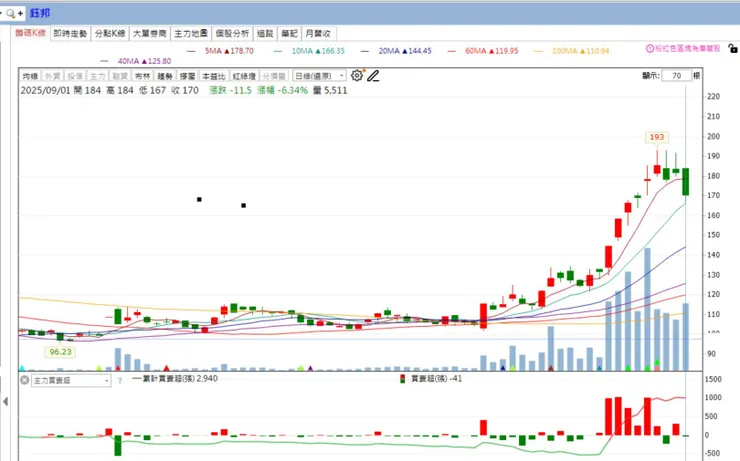
Task: Open 主力買賣超 indicator dropdown
Action: tap(71, 380)
